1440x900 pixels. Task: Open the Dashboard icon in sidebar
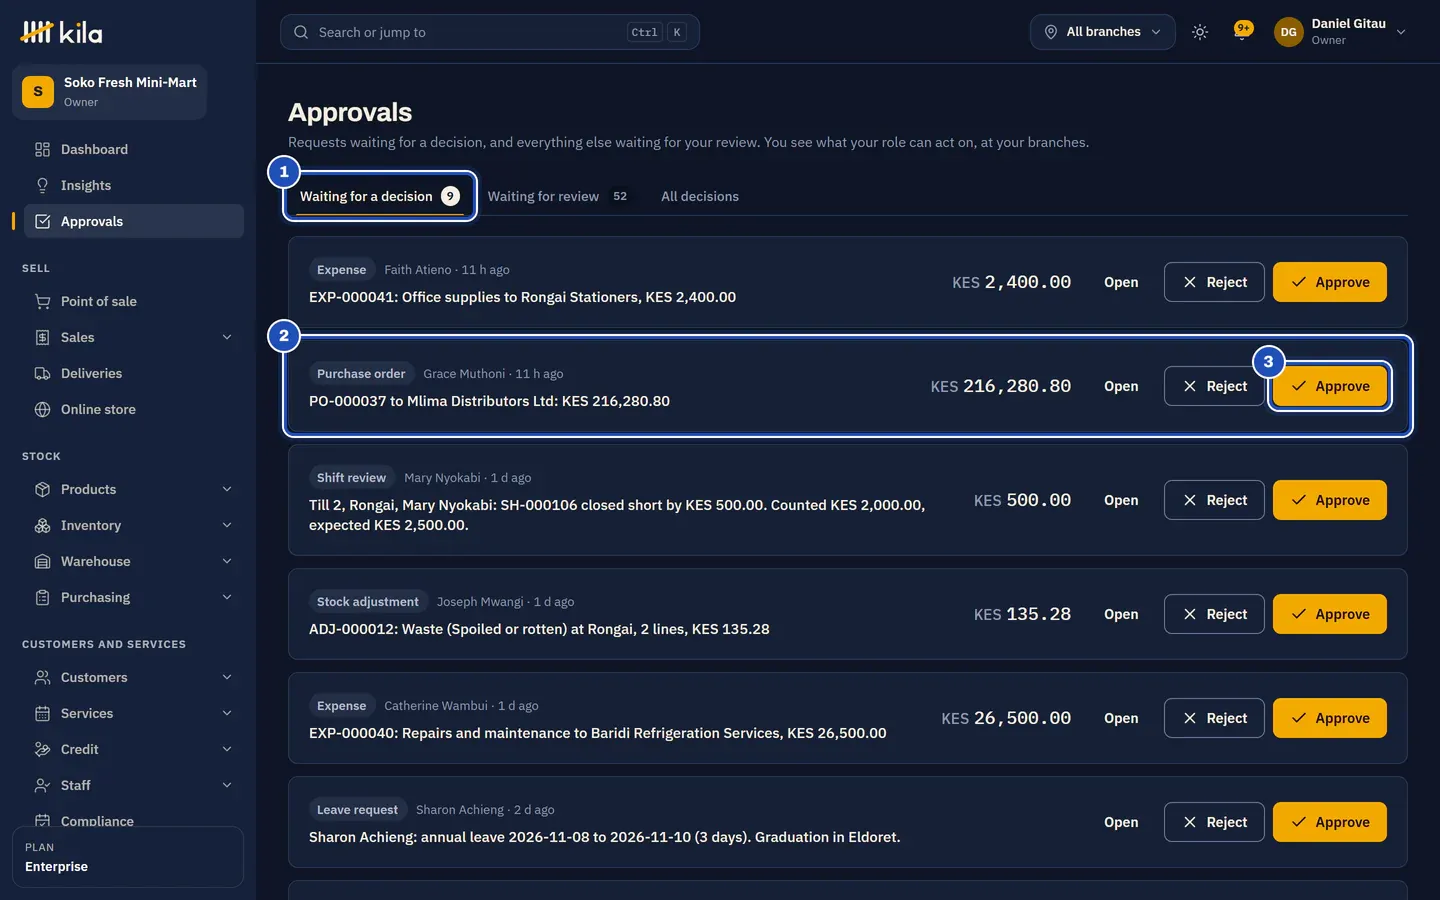point(42,149)
